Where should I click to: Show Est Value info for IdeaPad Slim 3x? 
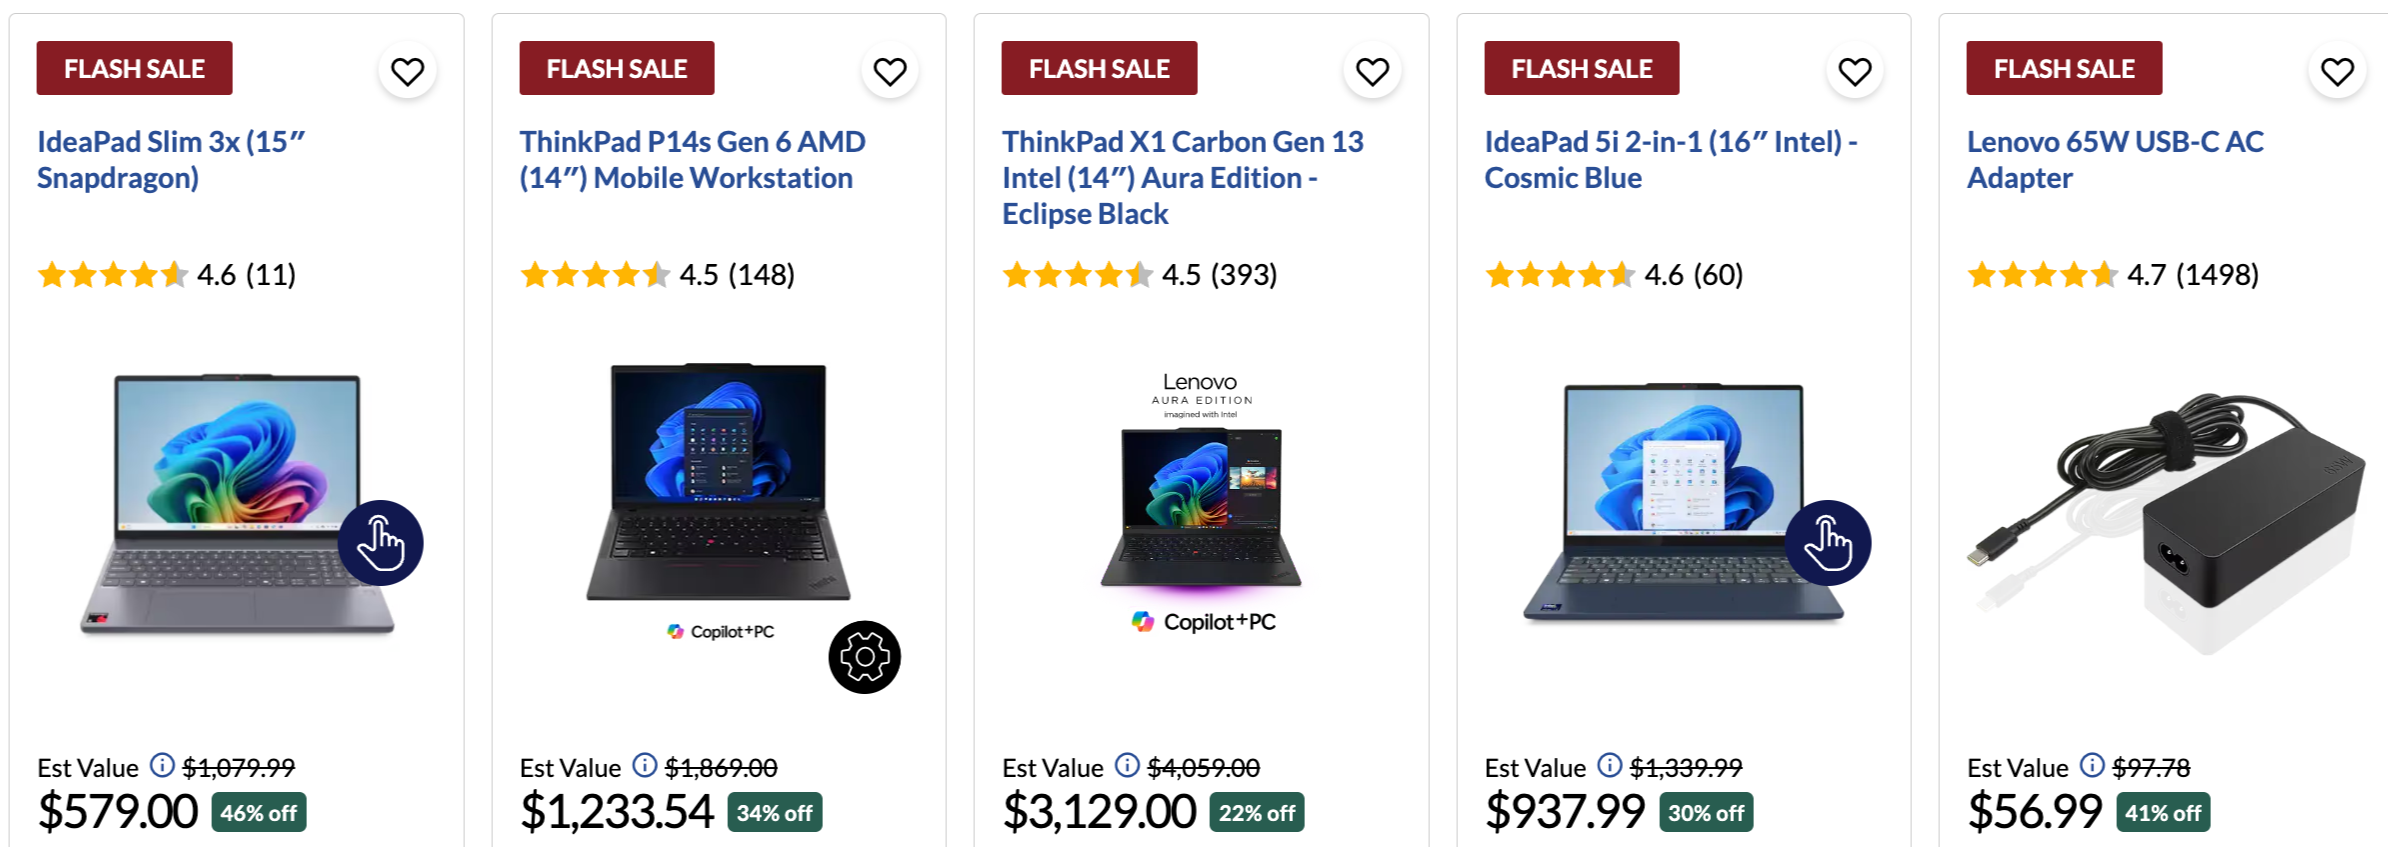click(162, 766)
